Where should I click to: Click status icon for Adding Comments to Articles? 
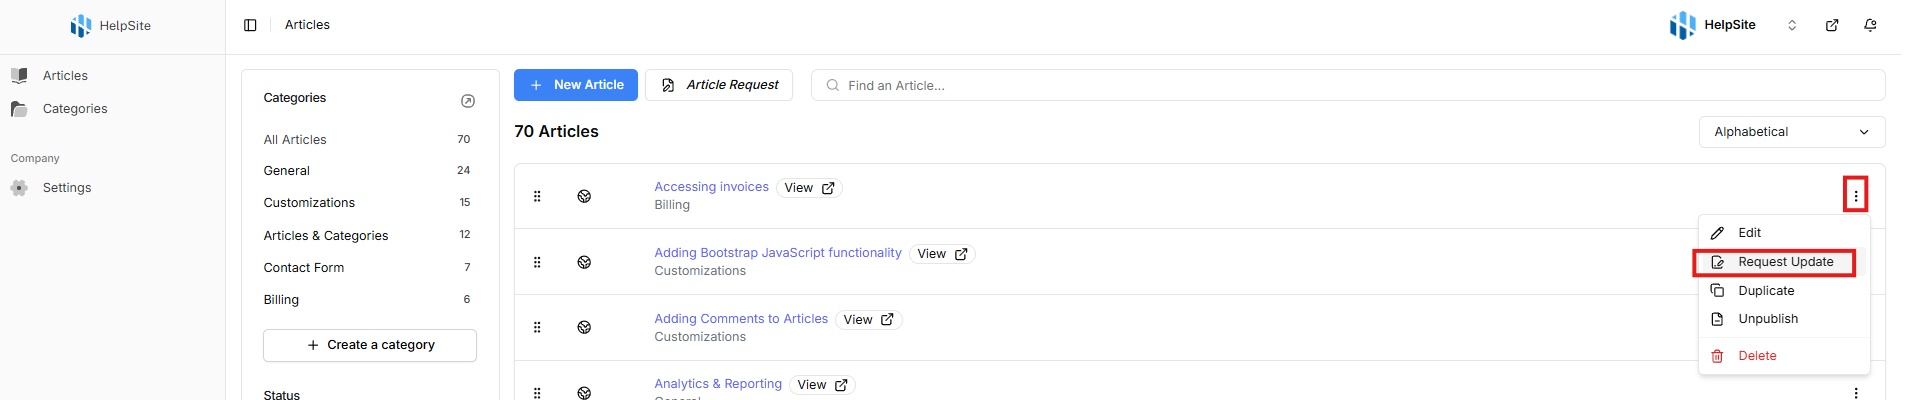tap(584, 327)
